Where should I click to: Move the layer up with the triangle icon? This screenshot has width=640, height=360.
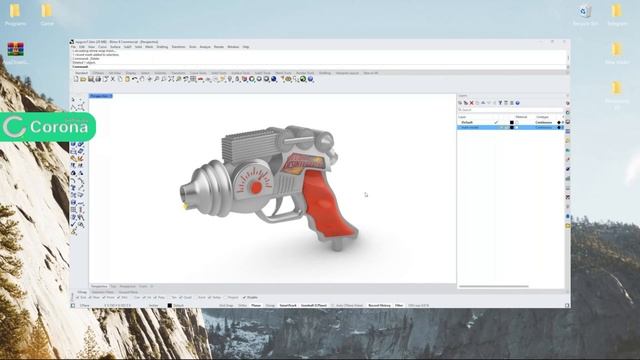pyautogui.click(x=483, y=103)
